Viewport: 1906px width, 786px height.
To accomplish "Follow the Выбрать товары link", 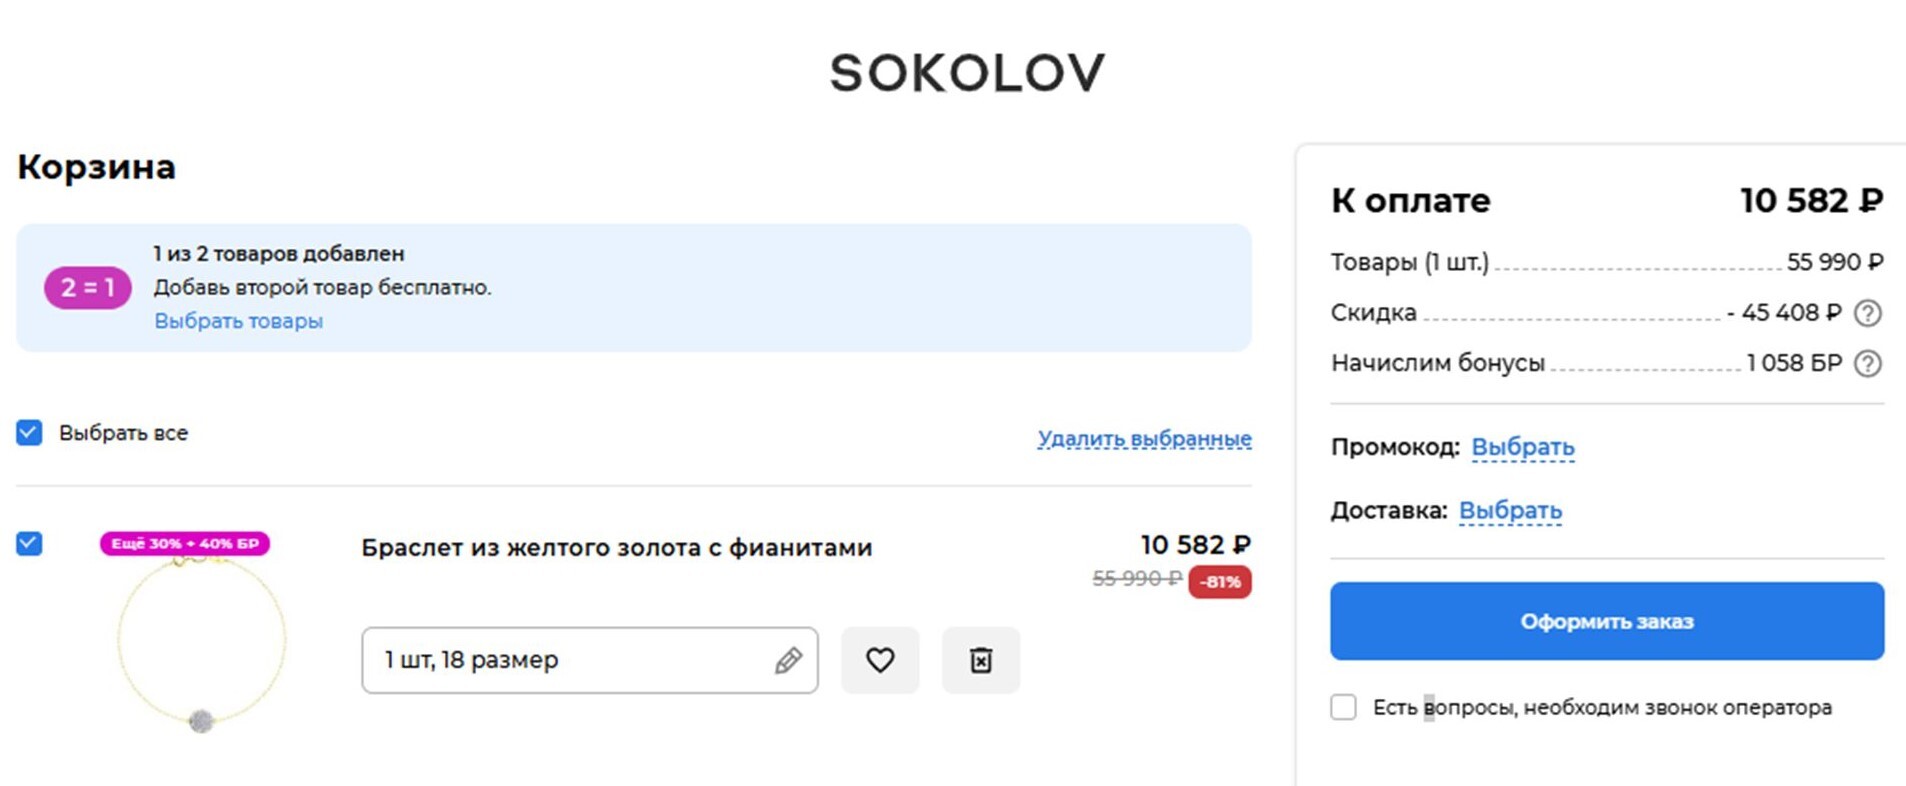I will click(238, 321).
